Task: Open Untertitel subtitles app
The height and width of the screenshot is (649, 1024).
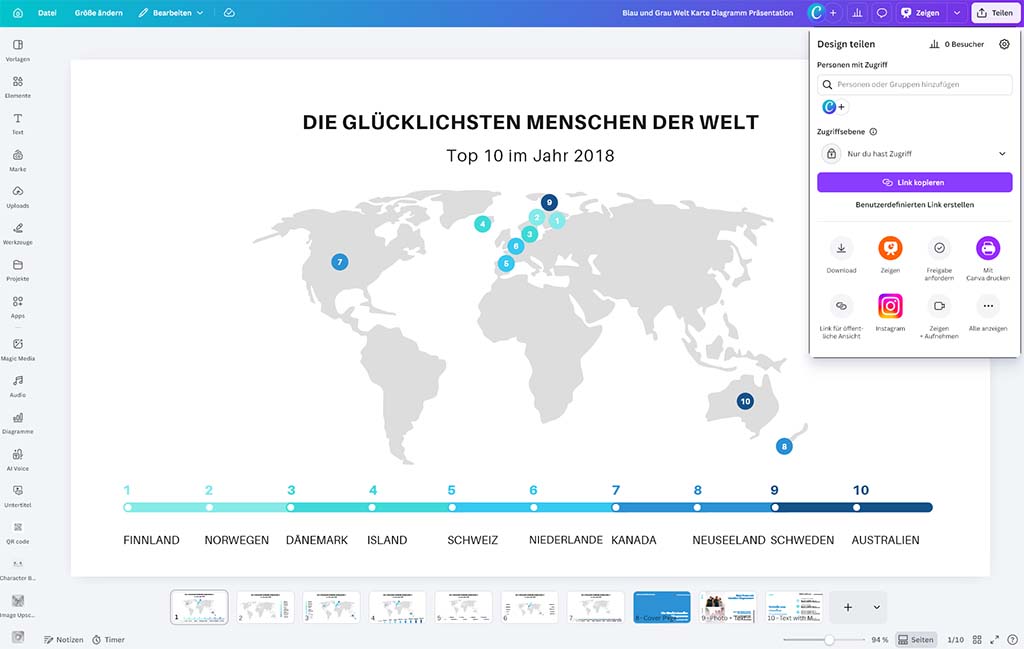Action: 18,496
